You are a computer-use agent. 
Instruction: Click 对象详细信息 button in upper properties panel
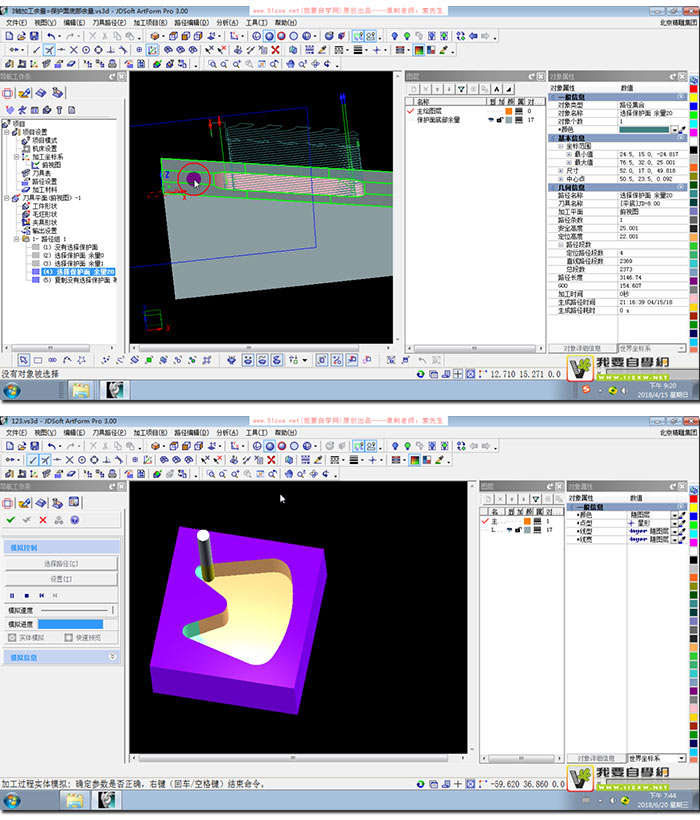[x=582, y=348]
